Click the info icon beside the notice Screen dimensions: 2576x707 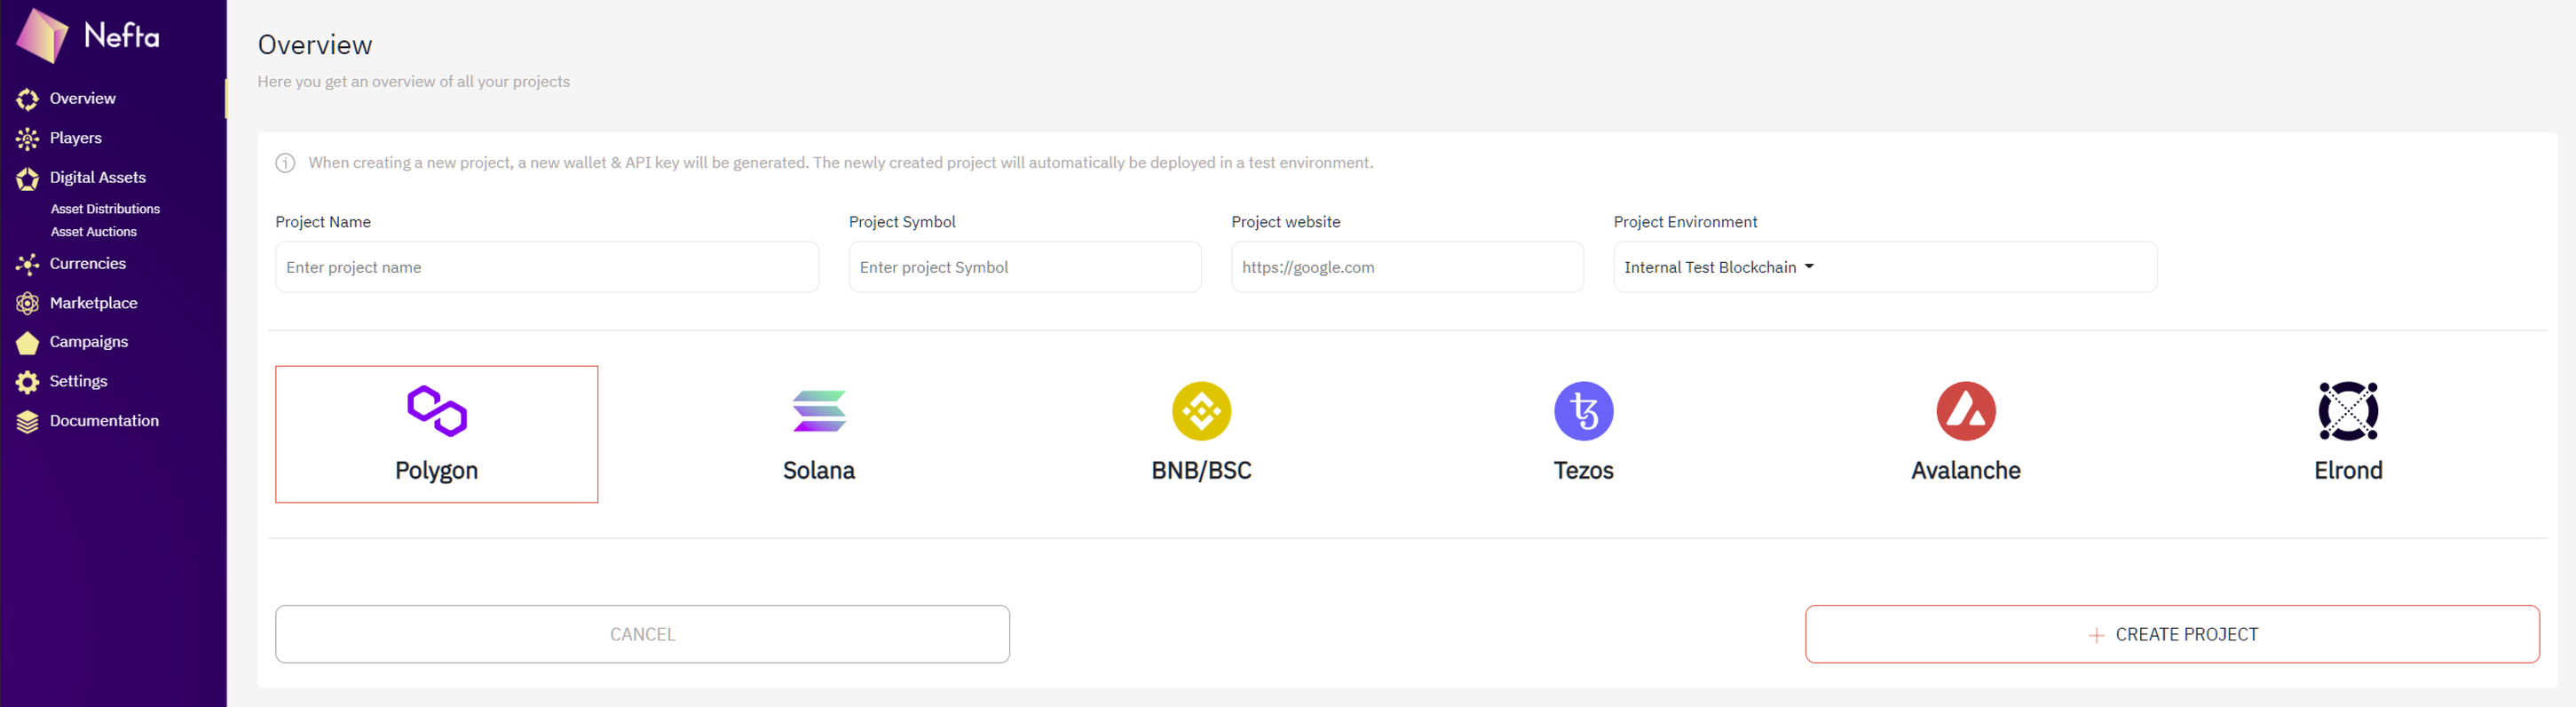pos(285,163)
